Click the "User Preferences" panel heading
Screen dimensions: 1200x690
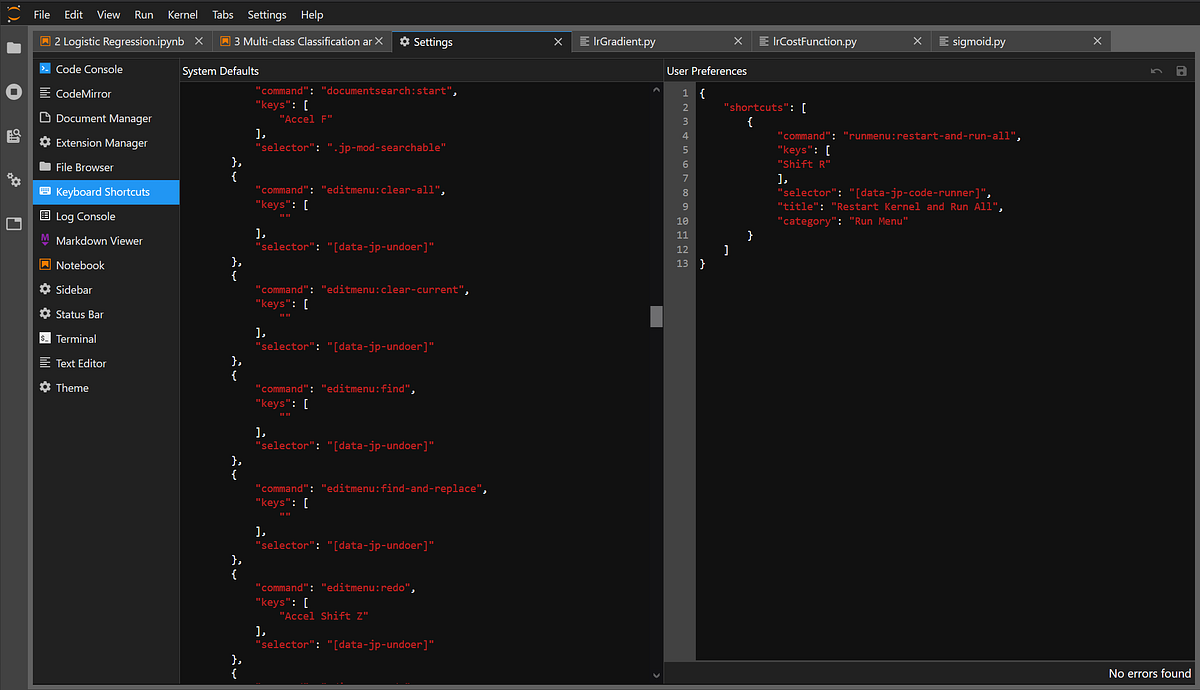tap(708, 71)
